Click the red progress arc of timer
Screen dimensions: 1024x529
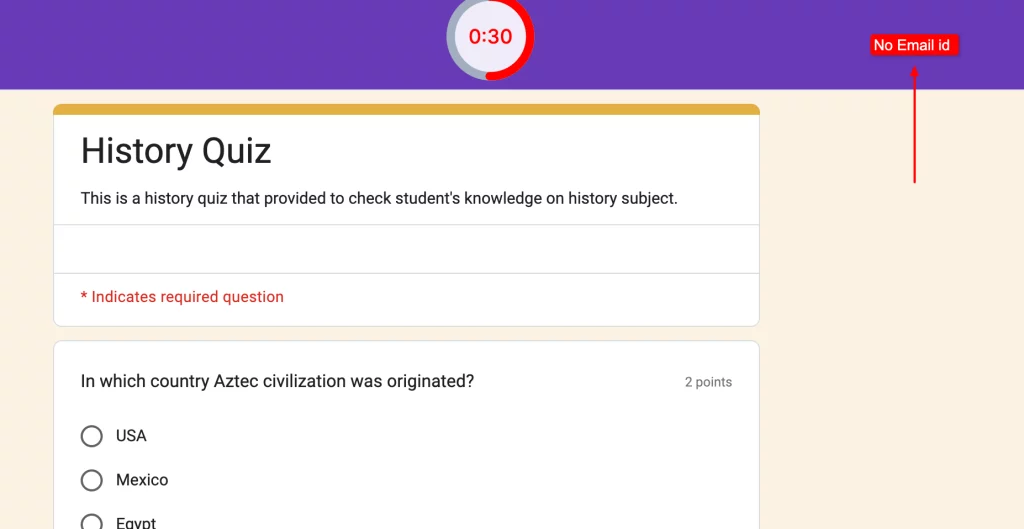(528, 45)
